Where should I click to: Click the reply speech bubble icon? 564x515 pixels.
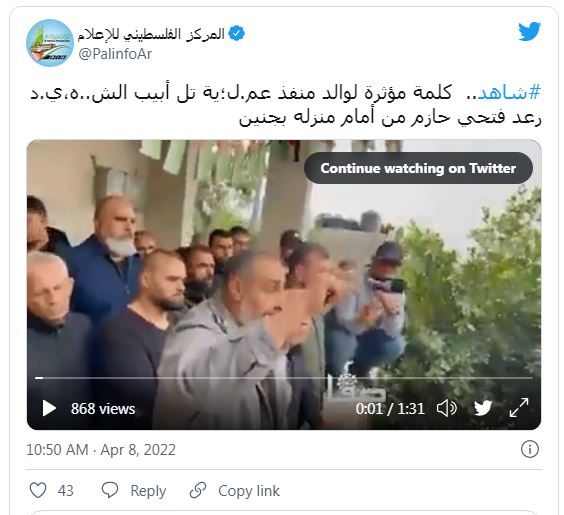(110, 490)
